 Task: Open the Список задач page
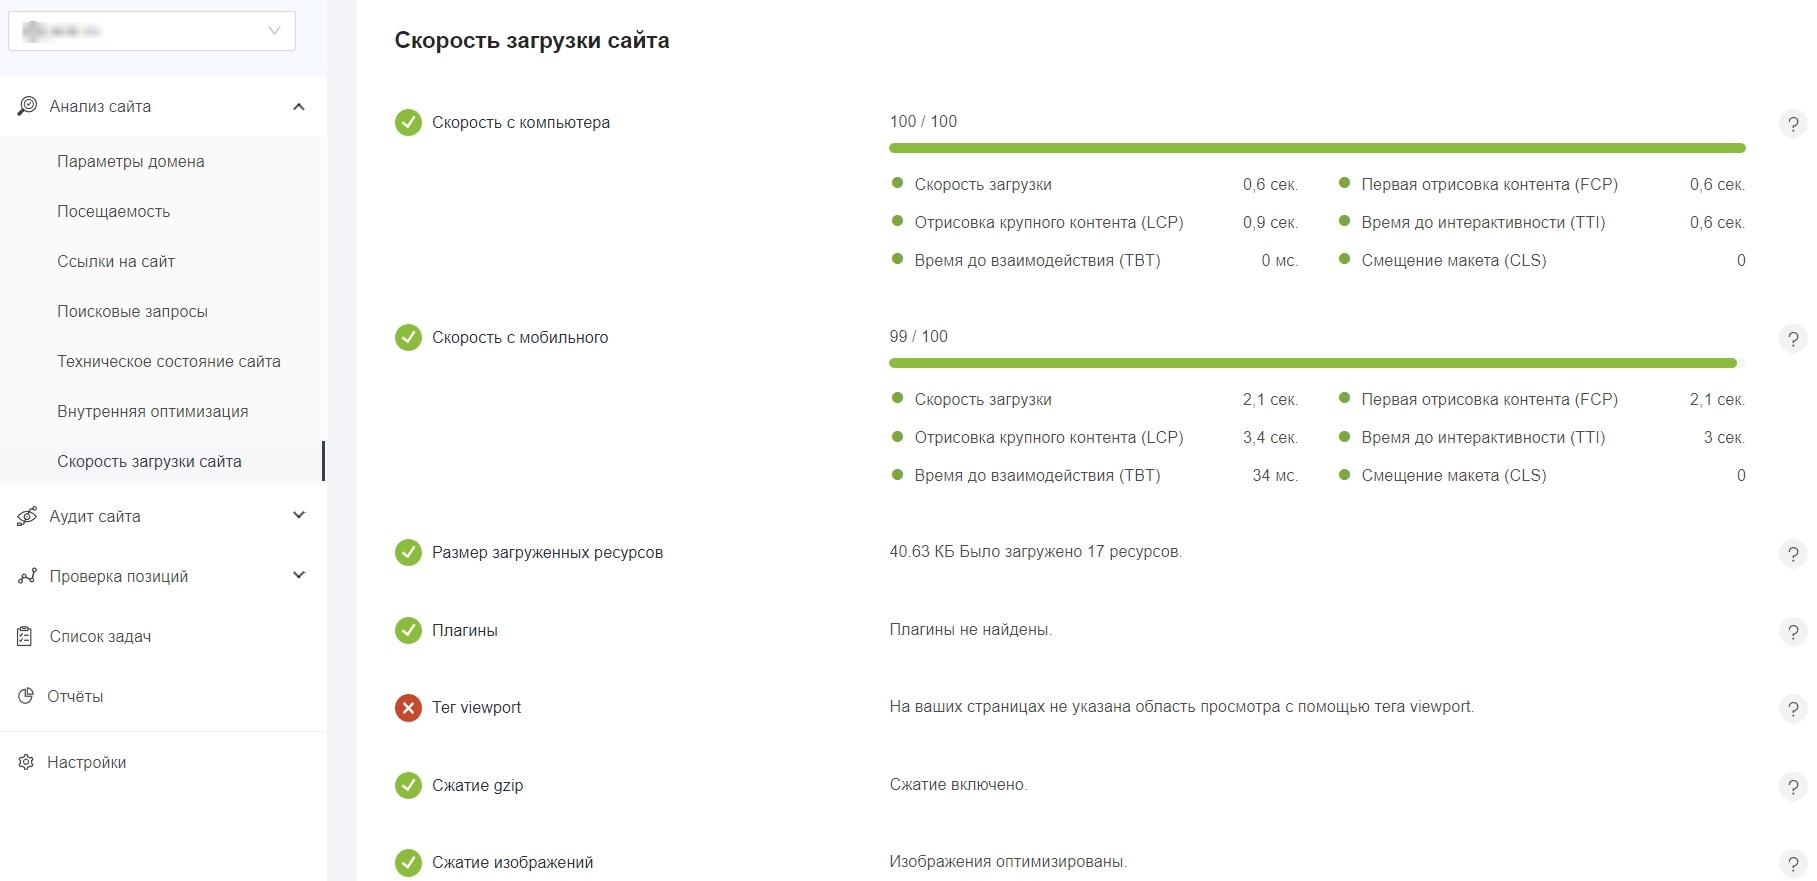100,637
